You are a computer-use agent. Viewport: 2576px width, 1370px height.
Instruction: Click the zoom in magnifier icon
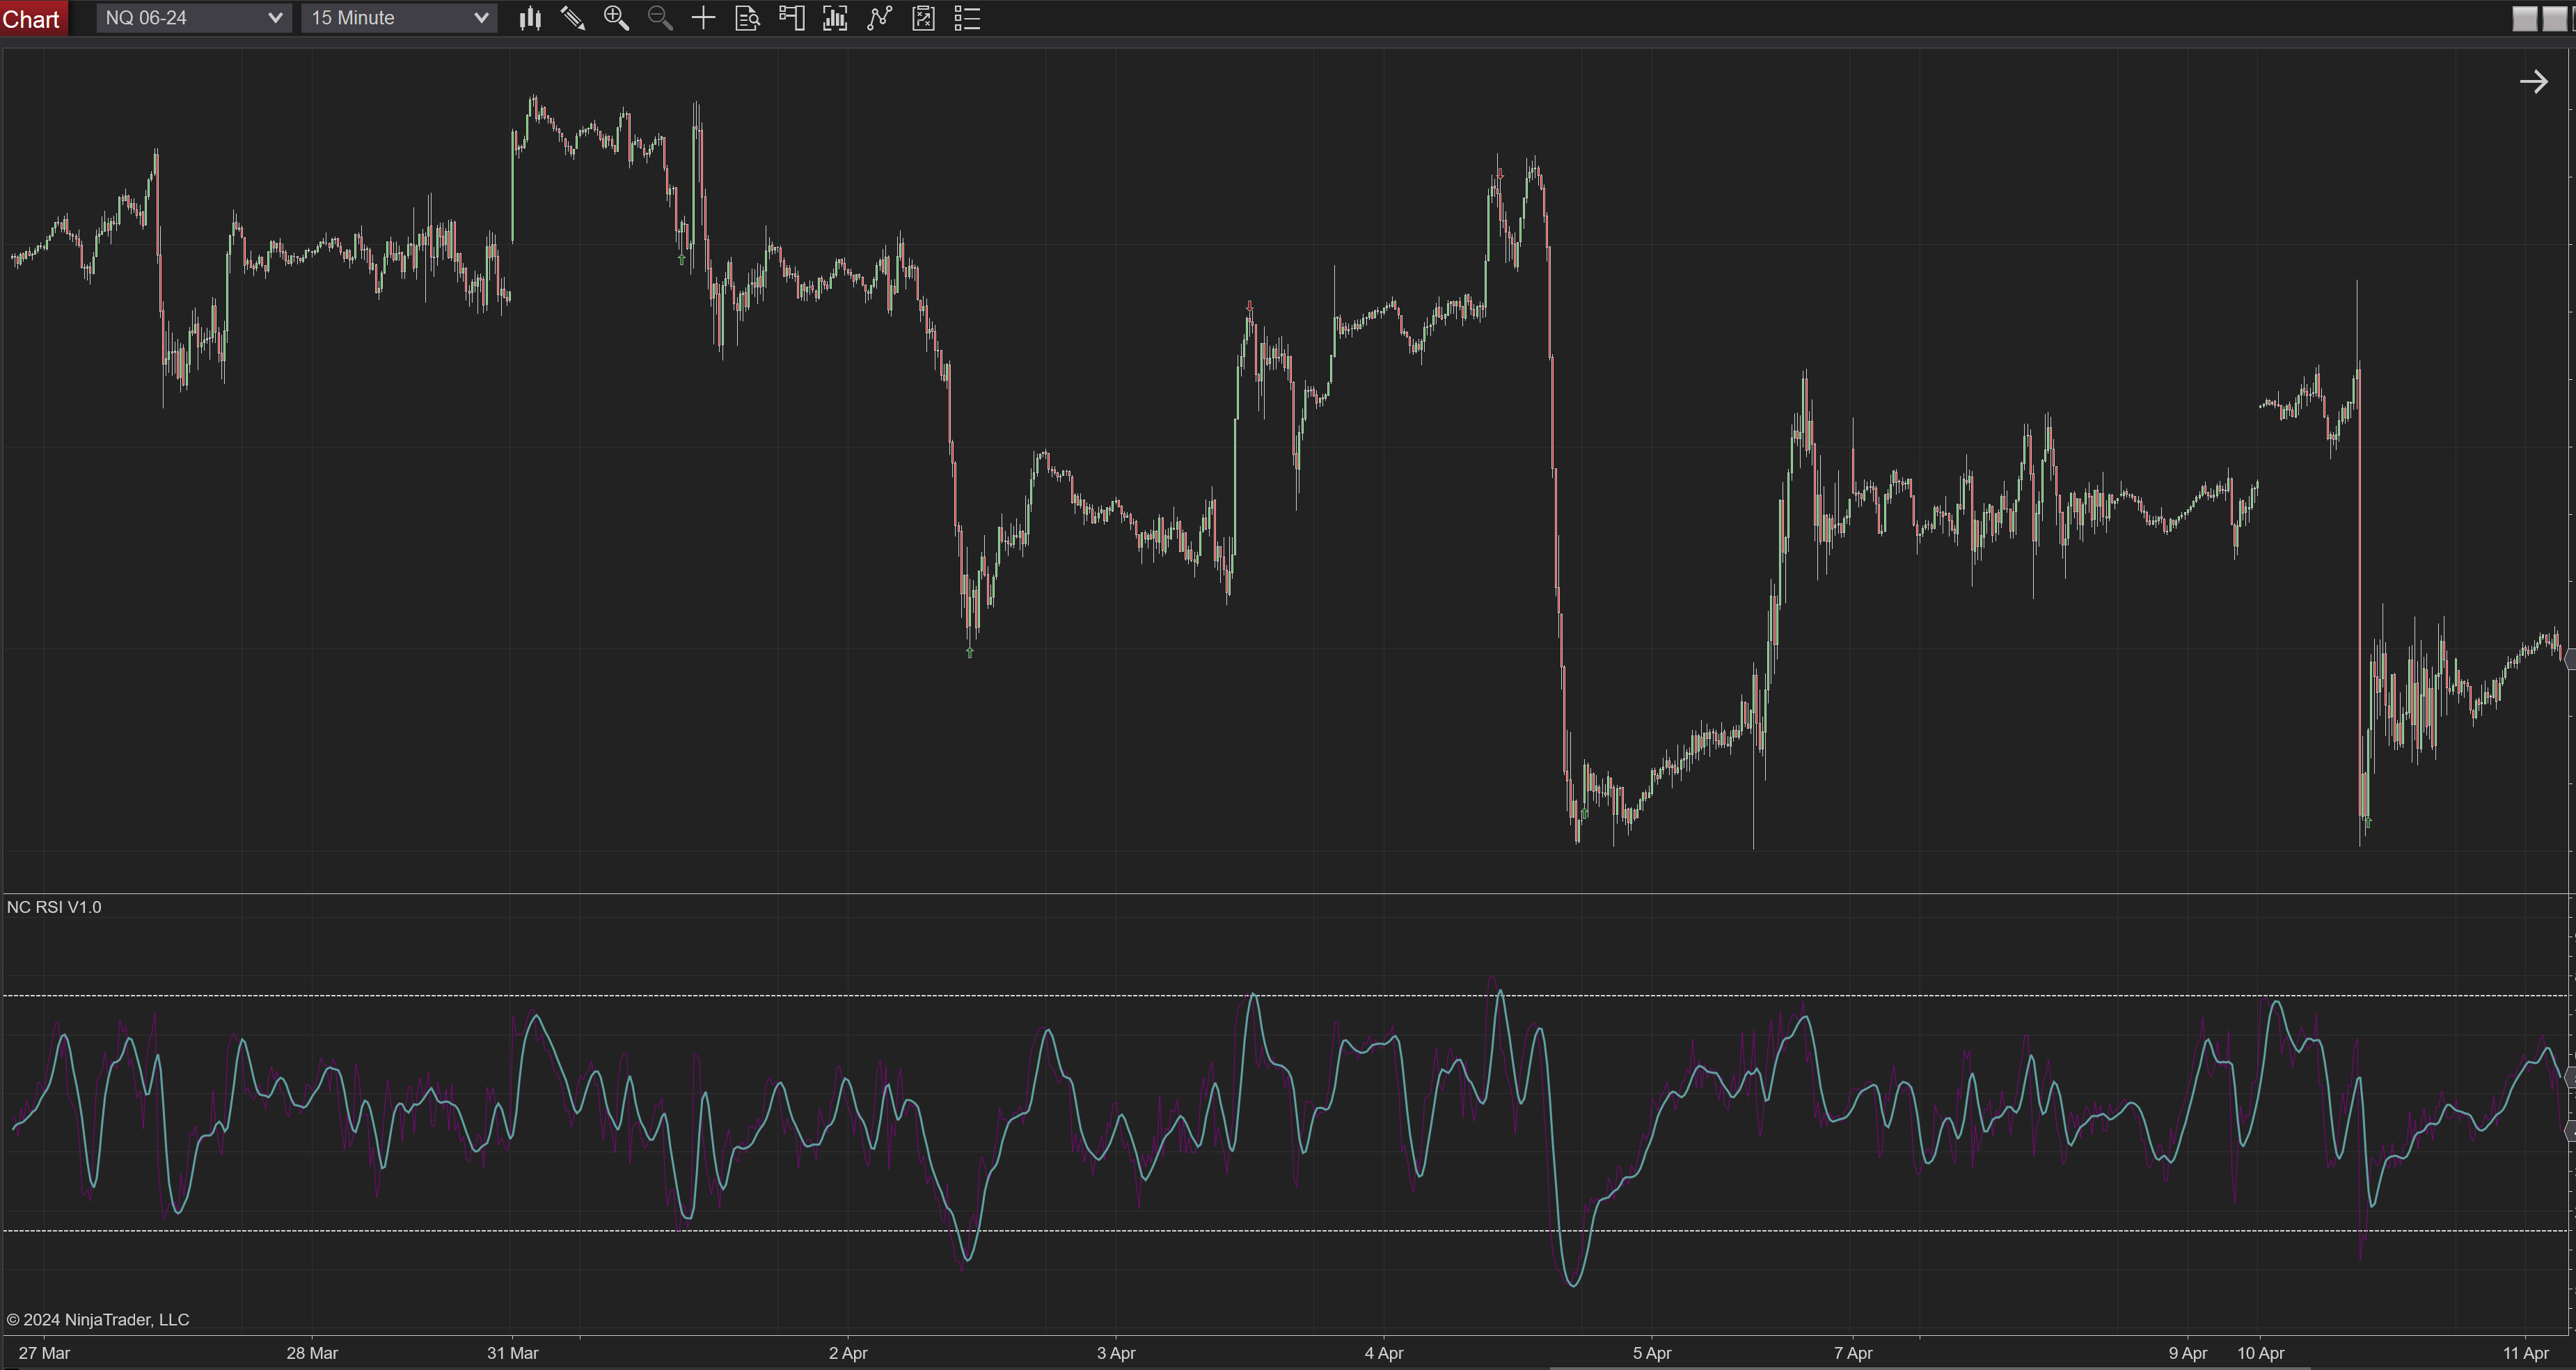tap(616, 18)
